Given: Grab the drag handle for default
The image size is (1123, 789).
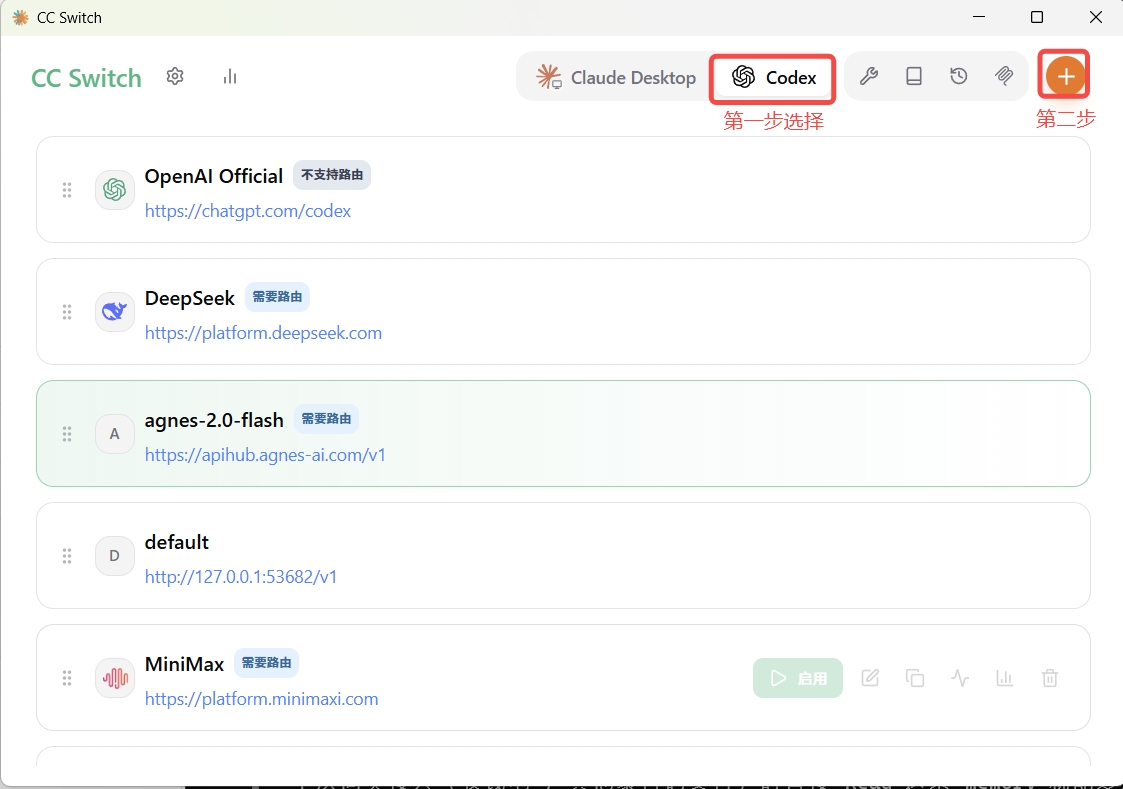Looking at the screenshot, I should click(67, 556).
